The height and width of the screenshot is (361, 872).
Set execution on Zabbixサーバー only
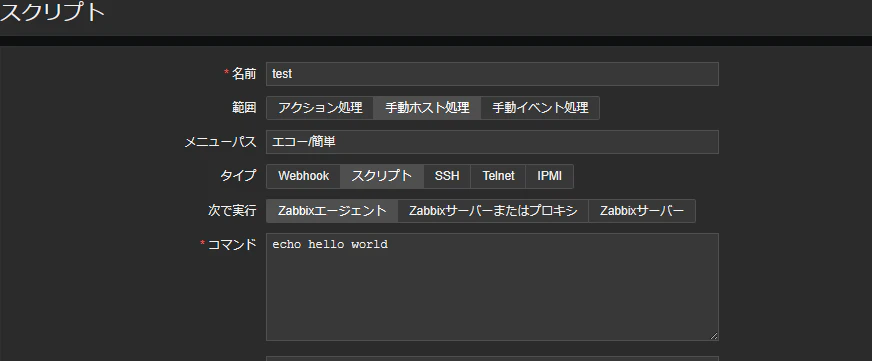coord(642,211)
